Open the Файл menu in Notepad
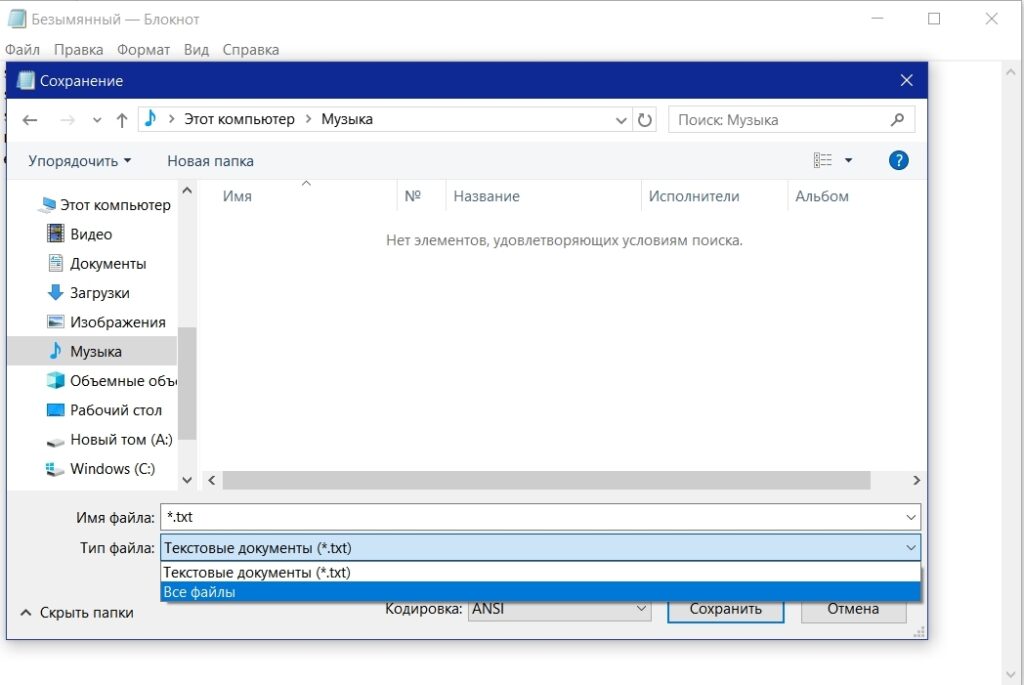 click(x=22, y=50)
